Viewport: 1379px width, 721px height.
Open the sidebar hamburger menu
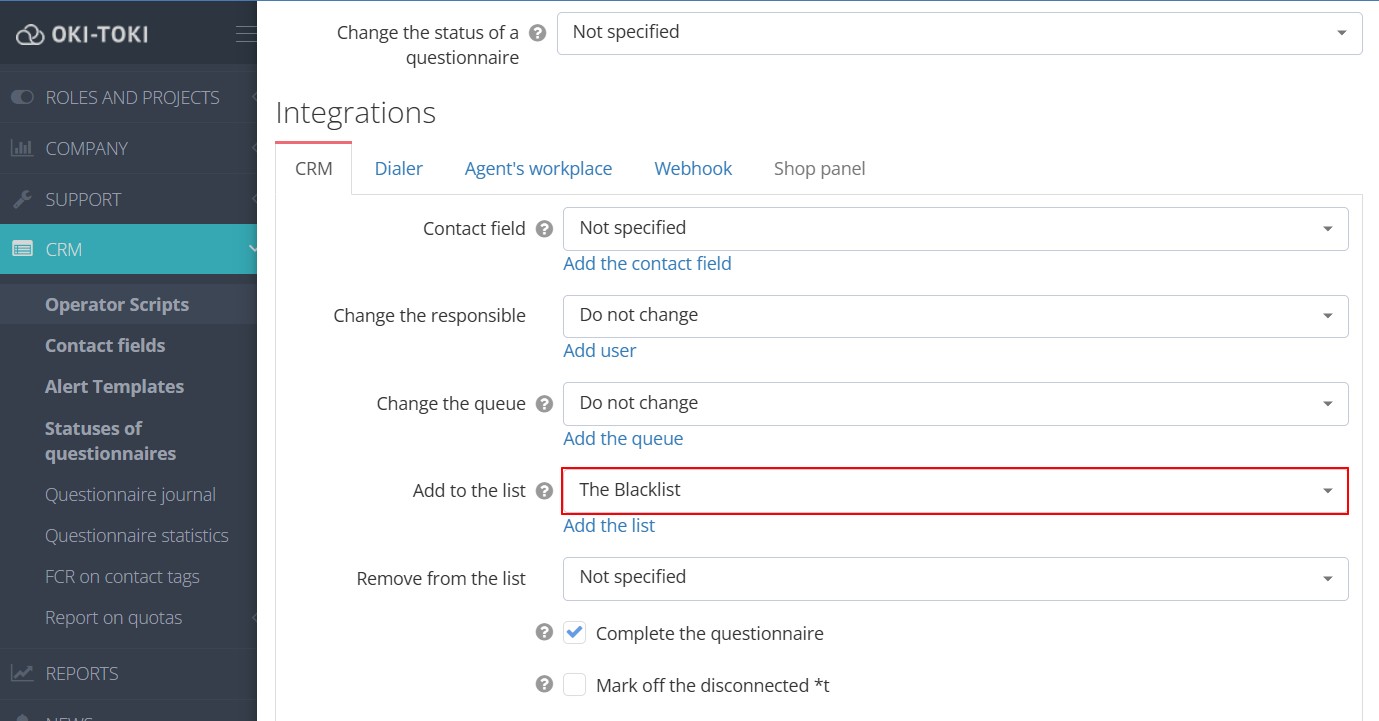(x=245, y=31)
